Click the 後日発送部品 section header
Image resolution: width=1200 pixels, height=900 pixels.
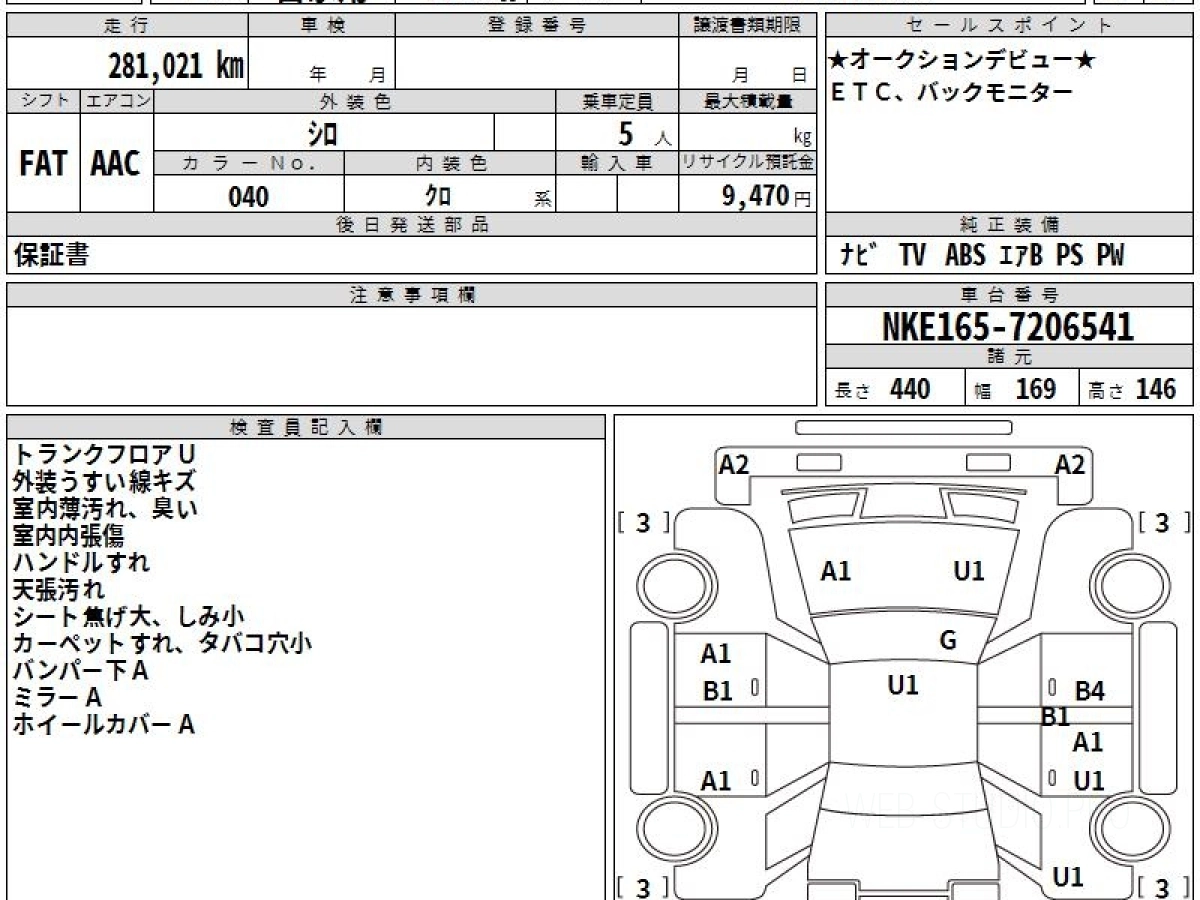411,225
